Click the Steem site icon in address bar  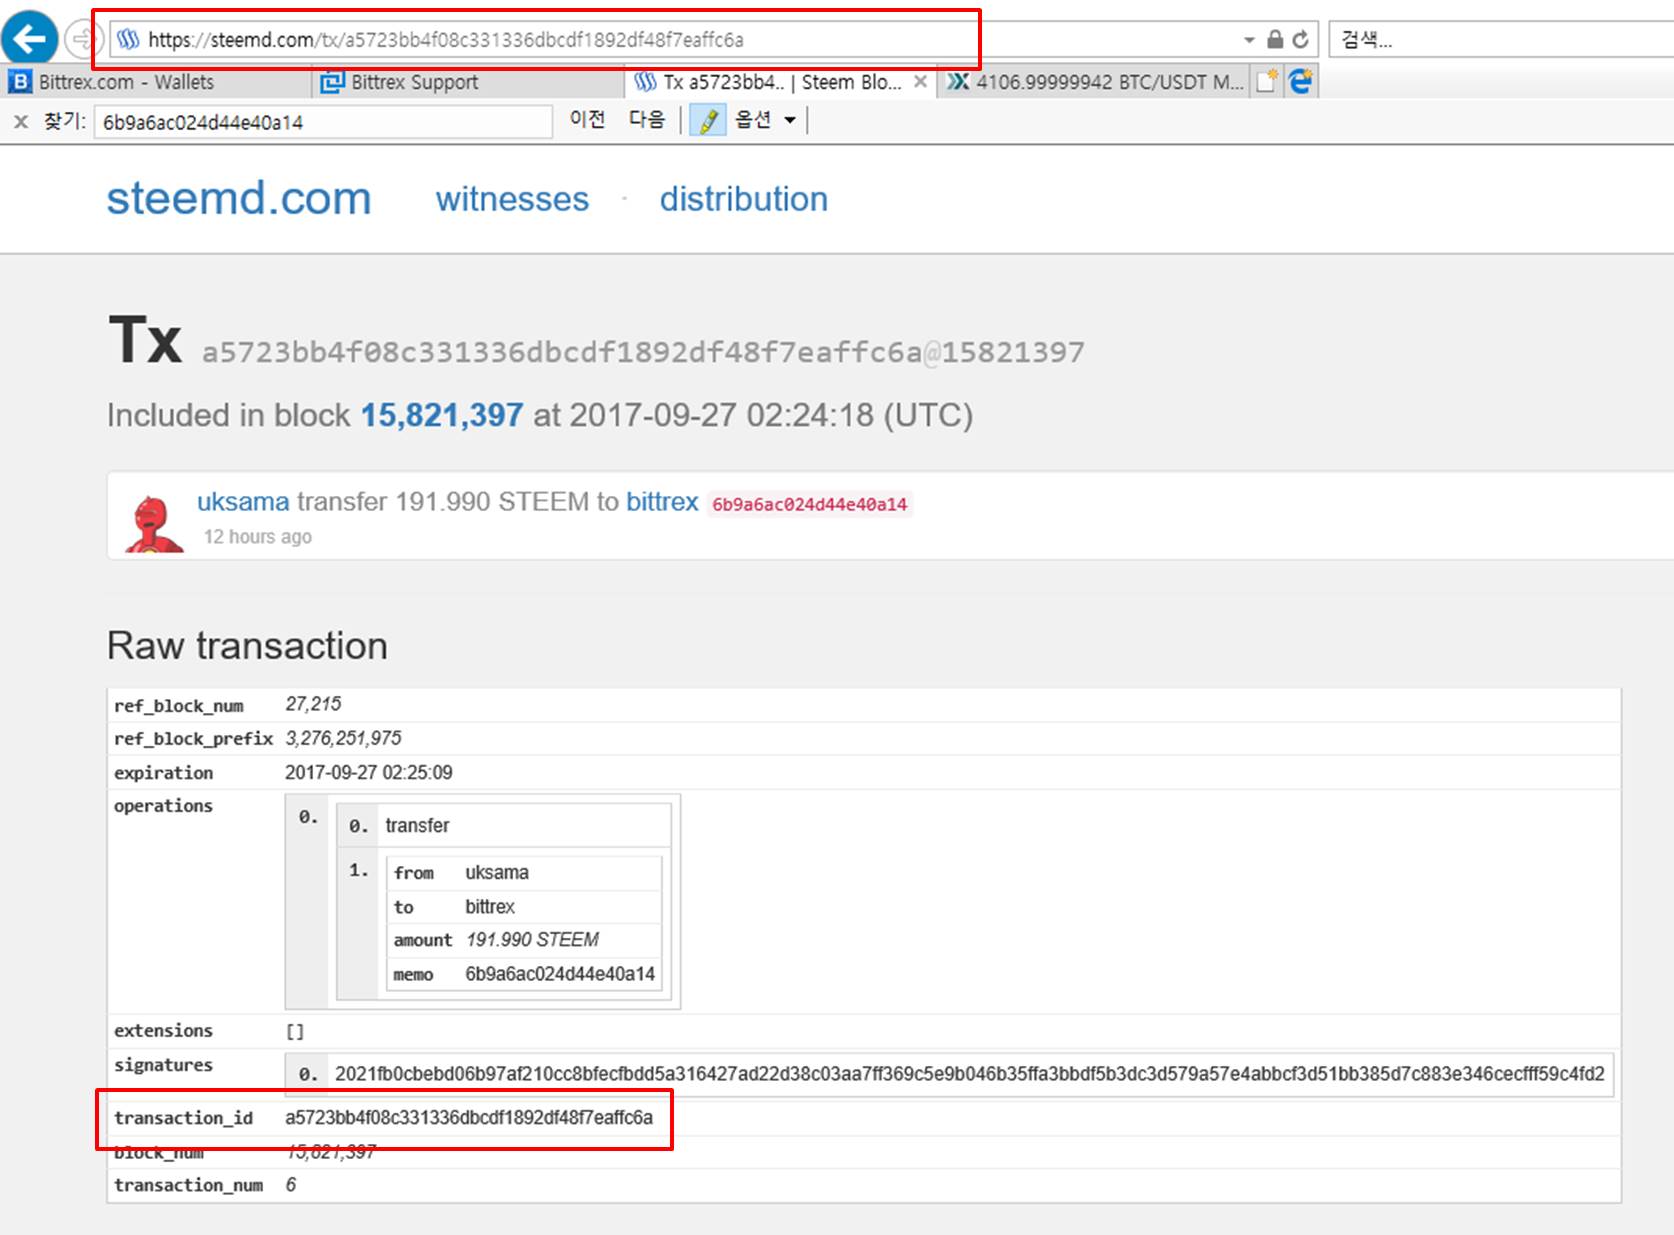click(x=127, y=40)
